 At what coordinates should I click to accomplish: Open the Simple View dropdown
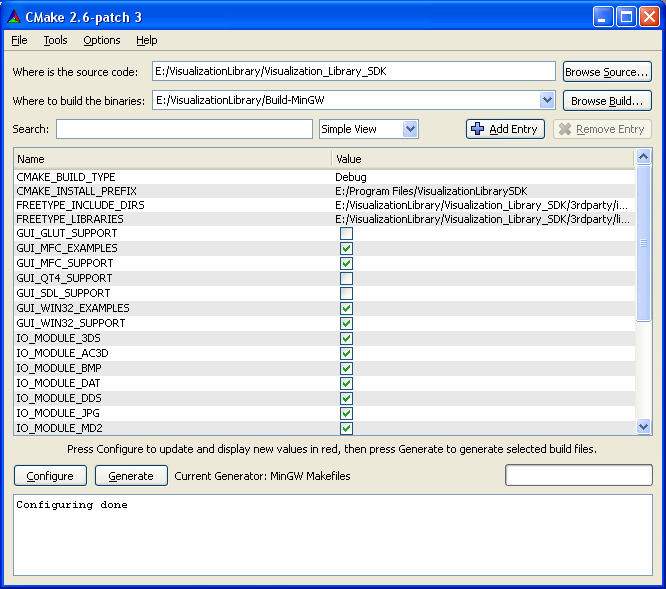[368, 129]
